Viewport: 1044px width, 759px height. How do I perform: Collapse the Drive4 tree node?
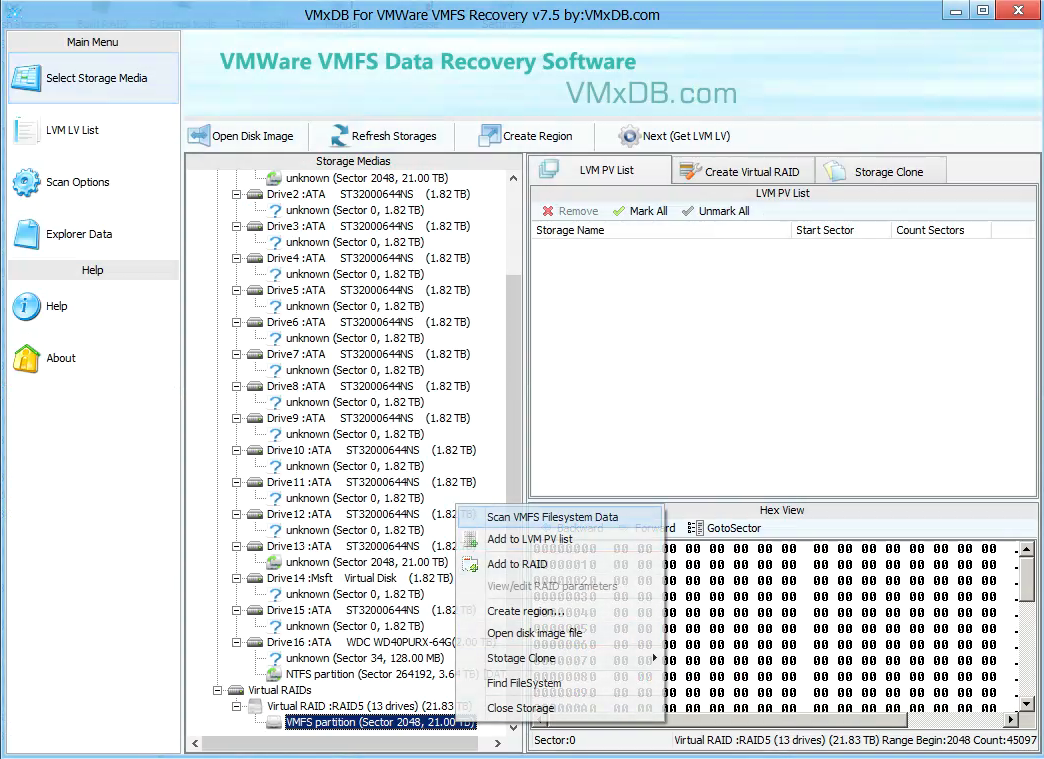236,258
